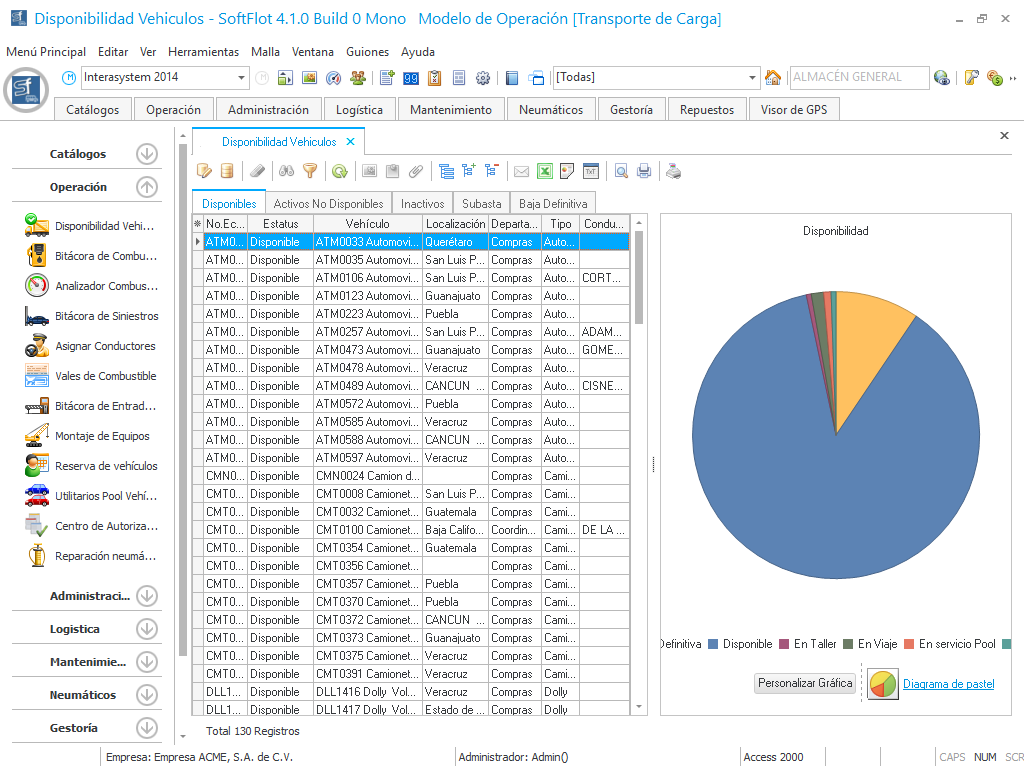Click the home icon beside ALMACÉN GENERAL
Screen dimensions: 1024x768
pyautogui.click(x=773, y=78)
